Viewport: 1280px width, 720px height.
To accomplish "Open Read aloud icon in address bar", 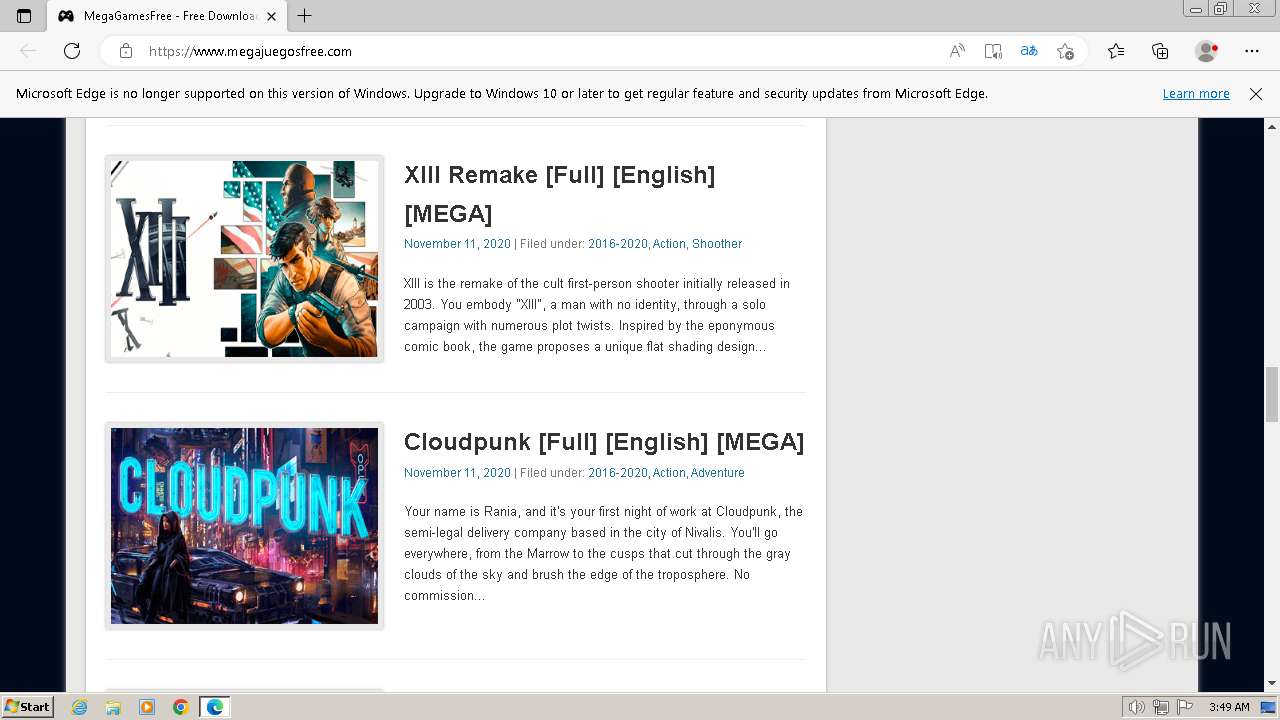I will click(x=957, y=51).
